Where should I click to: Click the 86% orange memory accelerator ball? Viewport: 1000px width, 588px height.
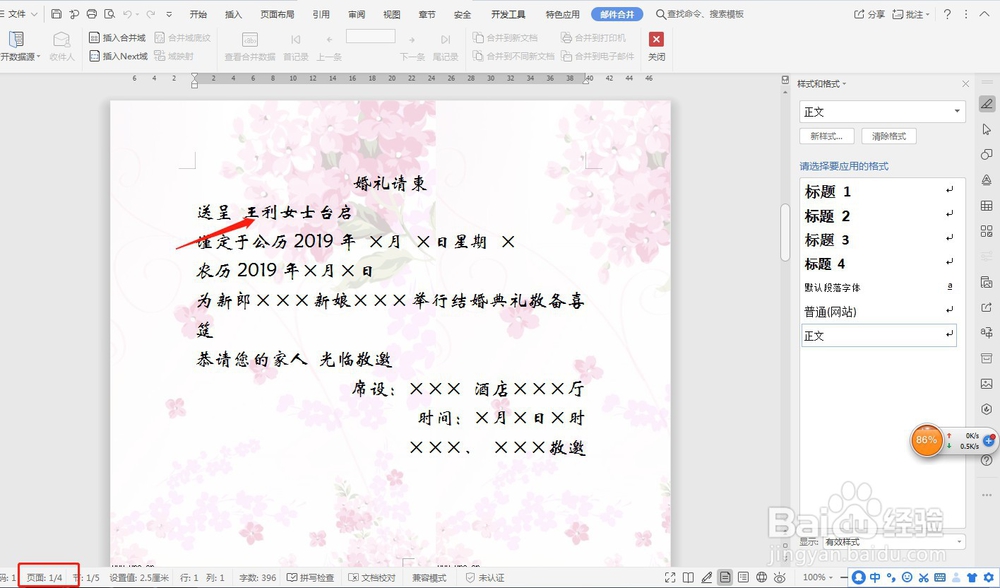coord(926,440)
